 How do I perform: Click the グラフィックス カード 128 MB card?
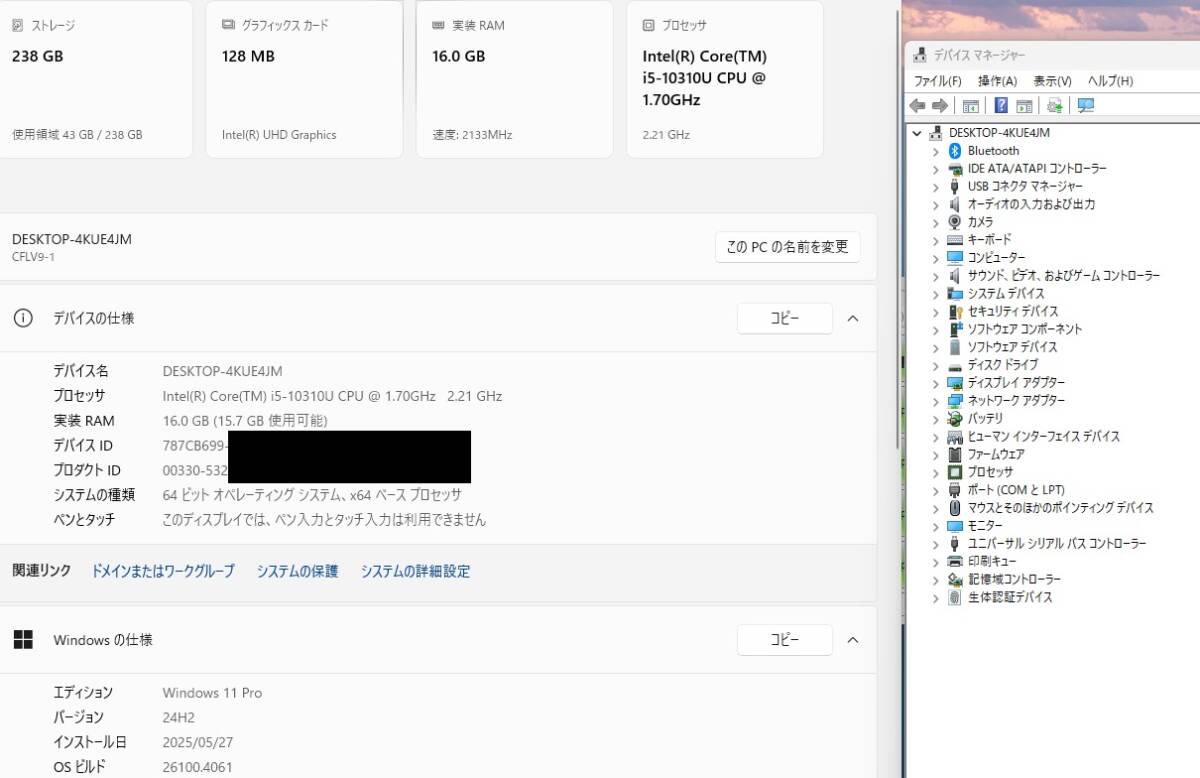[x=304, y=79]
